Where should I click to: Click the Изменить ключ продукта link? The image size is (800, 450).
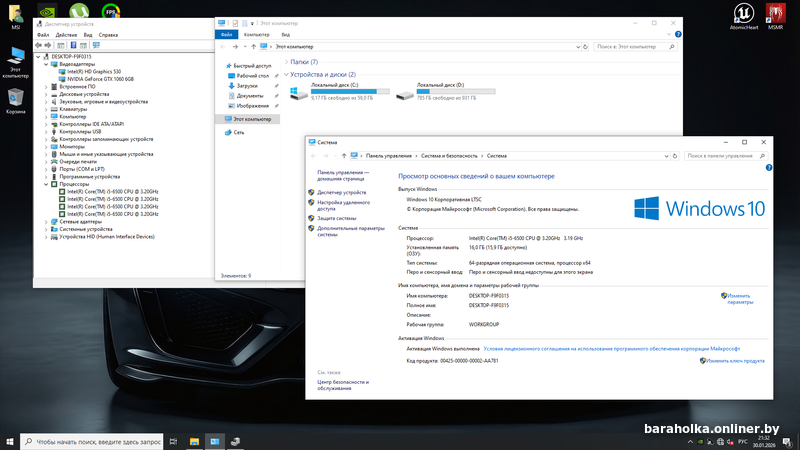pos(735,361)
